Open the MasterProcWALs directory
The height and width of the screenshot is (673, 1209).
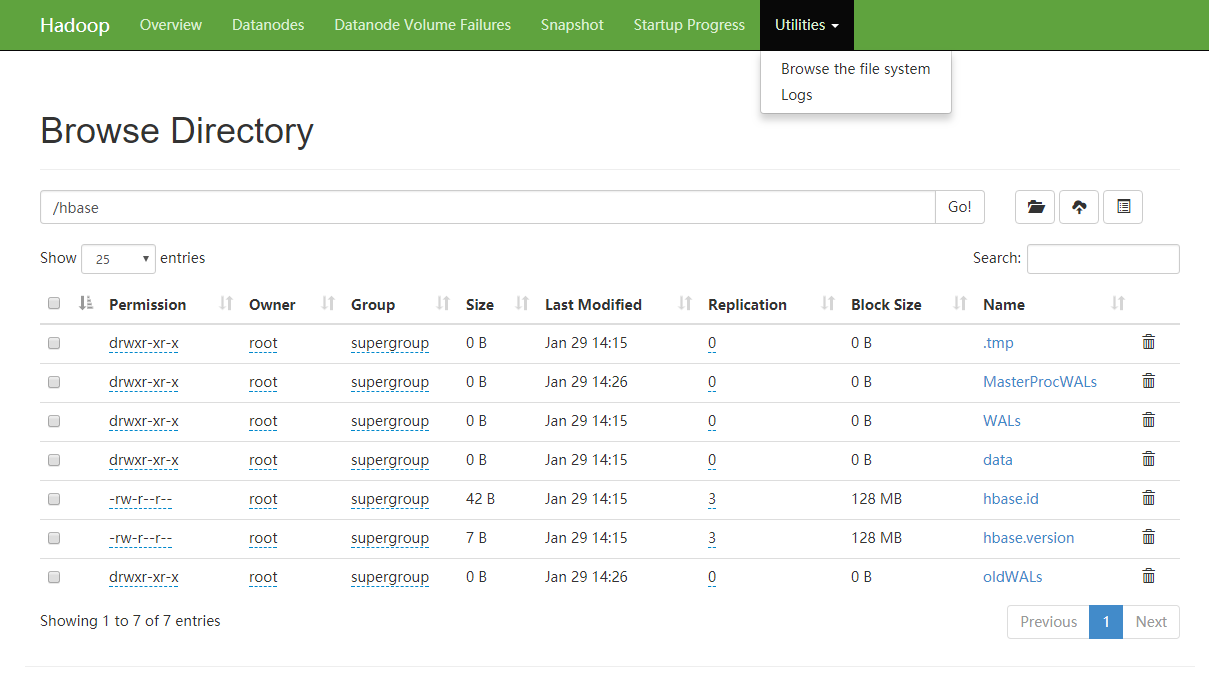click(1040, 382)
